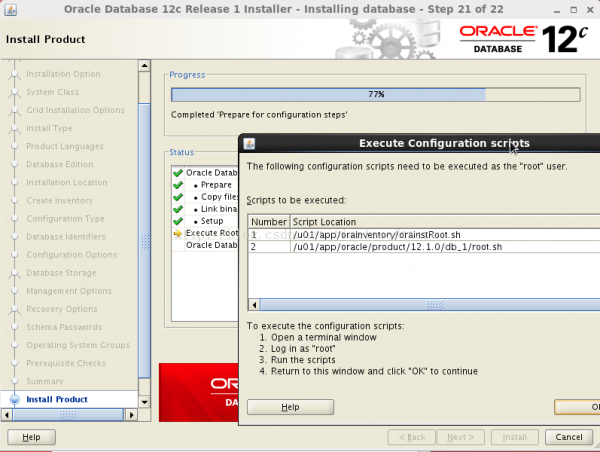Select Database Storage step in sidebar

(61, 273)
